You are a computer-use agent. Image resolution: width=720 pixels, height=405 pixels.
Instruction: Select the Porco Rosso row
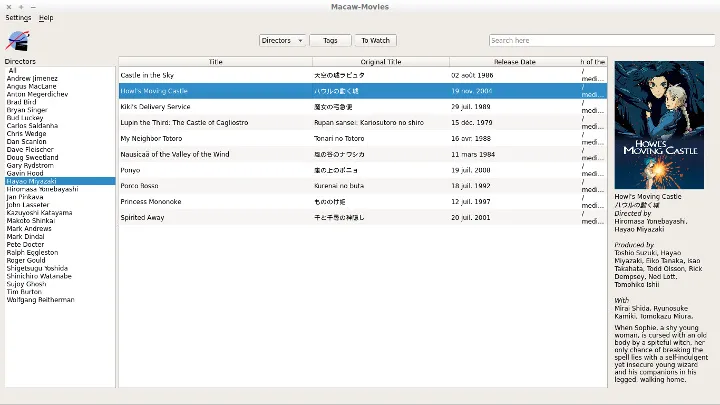(363, 186)
